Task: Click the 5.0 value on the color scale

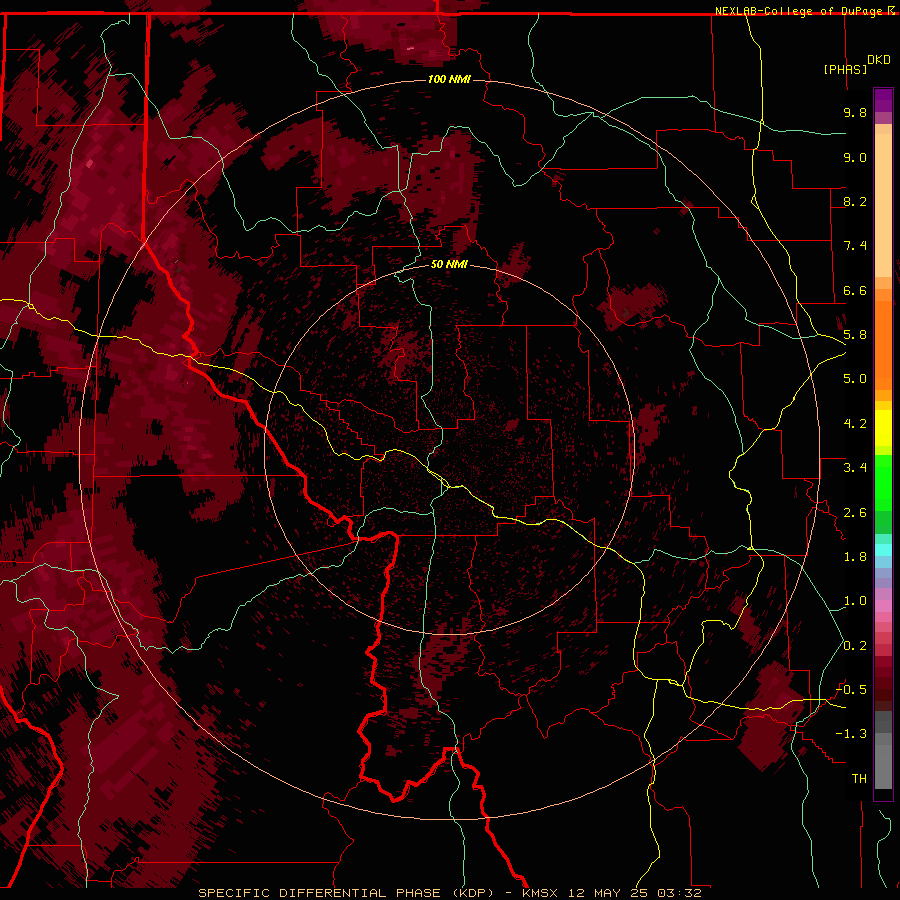Action: [x=855, y=379]
